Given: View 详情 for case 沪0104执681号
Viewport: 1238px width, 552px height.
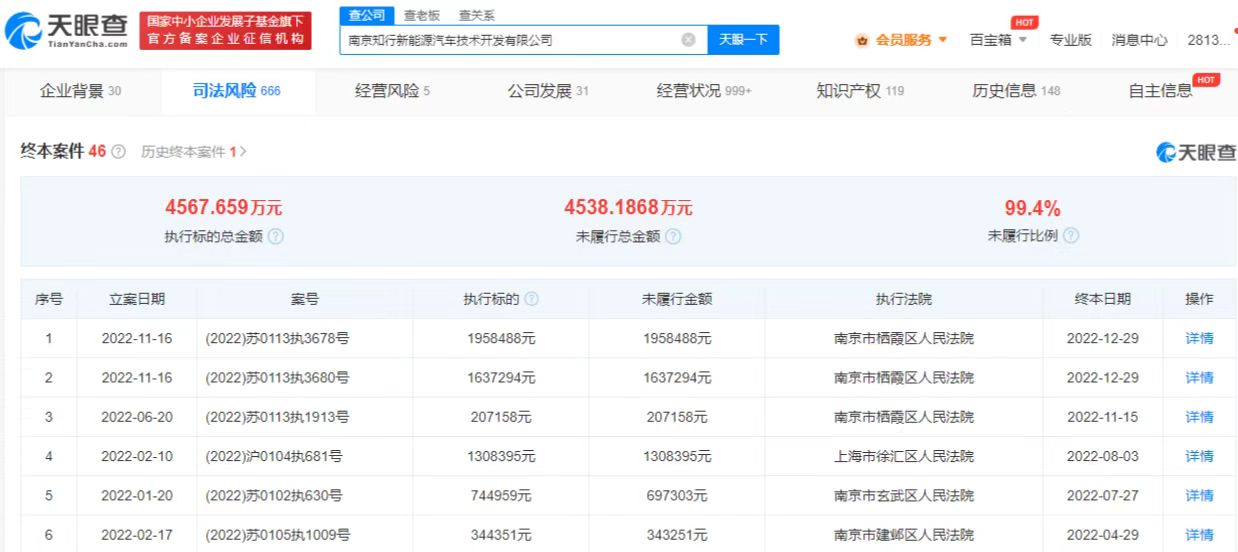Looking at the screenshot, I should pos(1199,456).
